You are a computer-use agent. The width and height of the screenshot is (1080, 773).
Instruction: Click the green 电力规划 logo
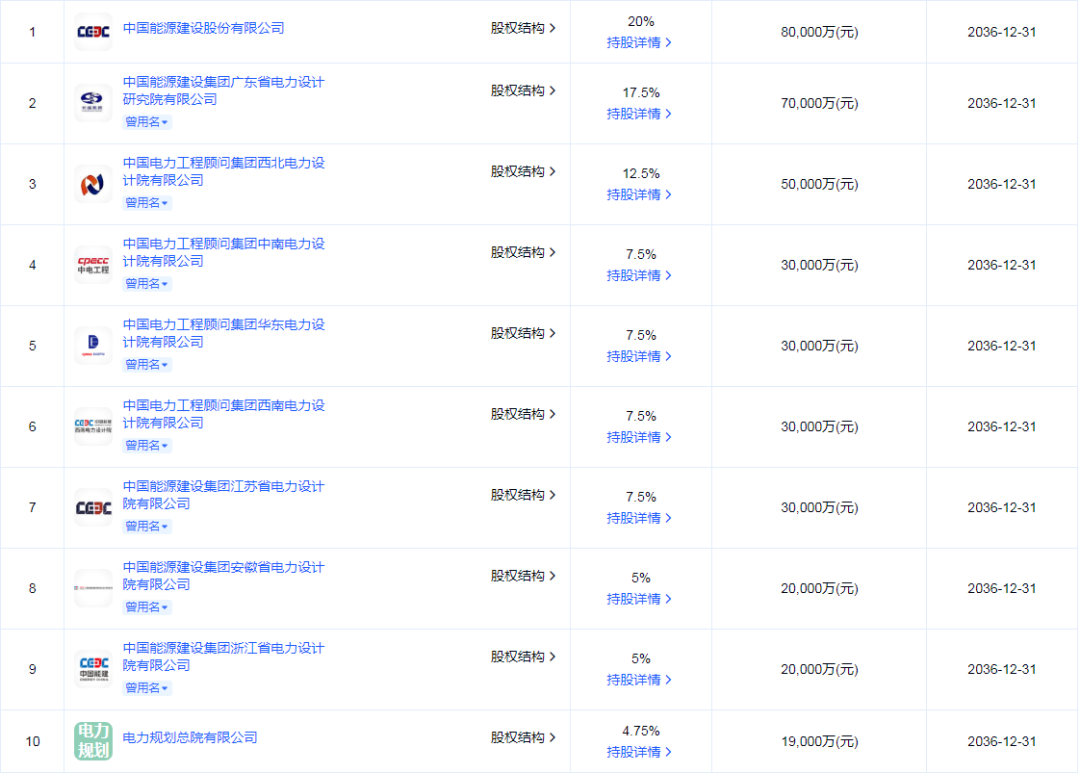(93, 741)
